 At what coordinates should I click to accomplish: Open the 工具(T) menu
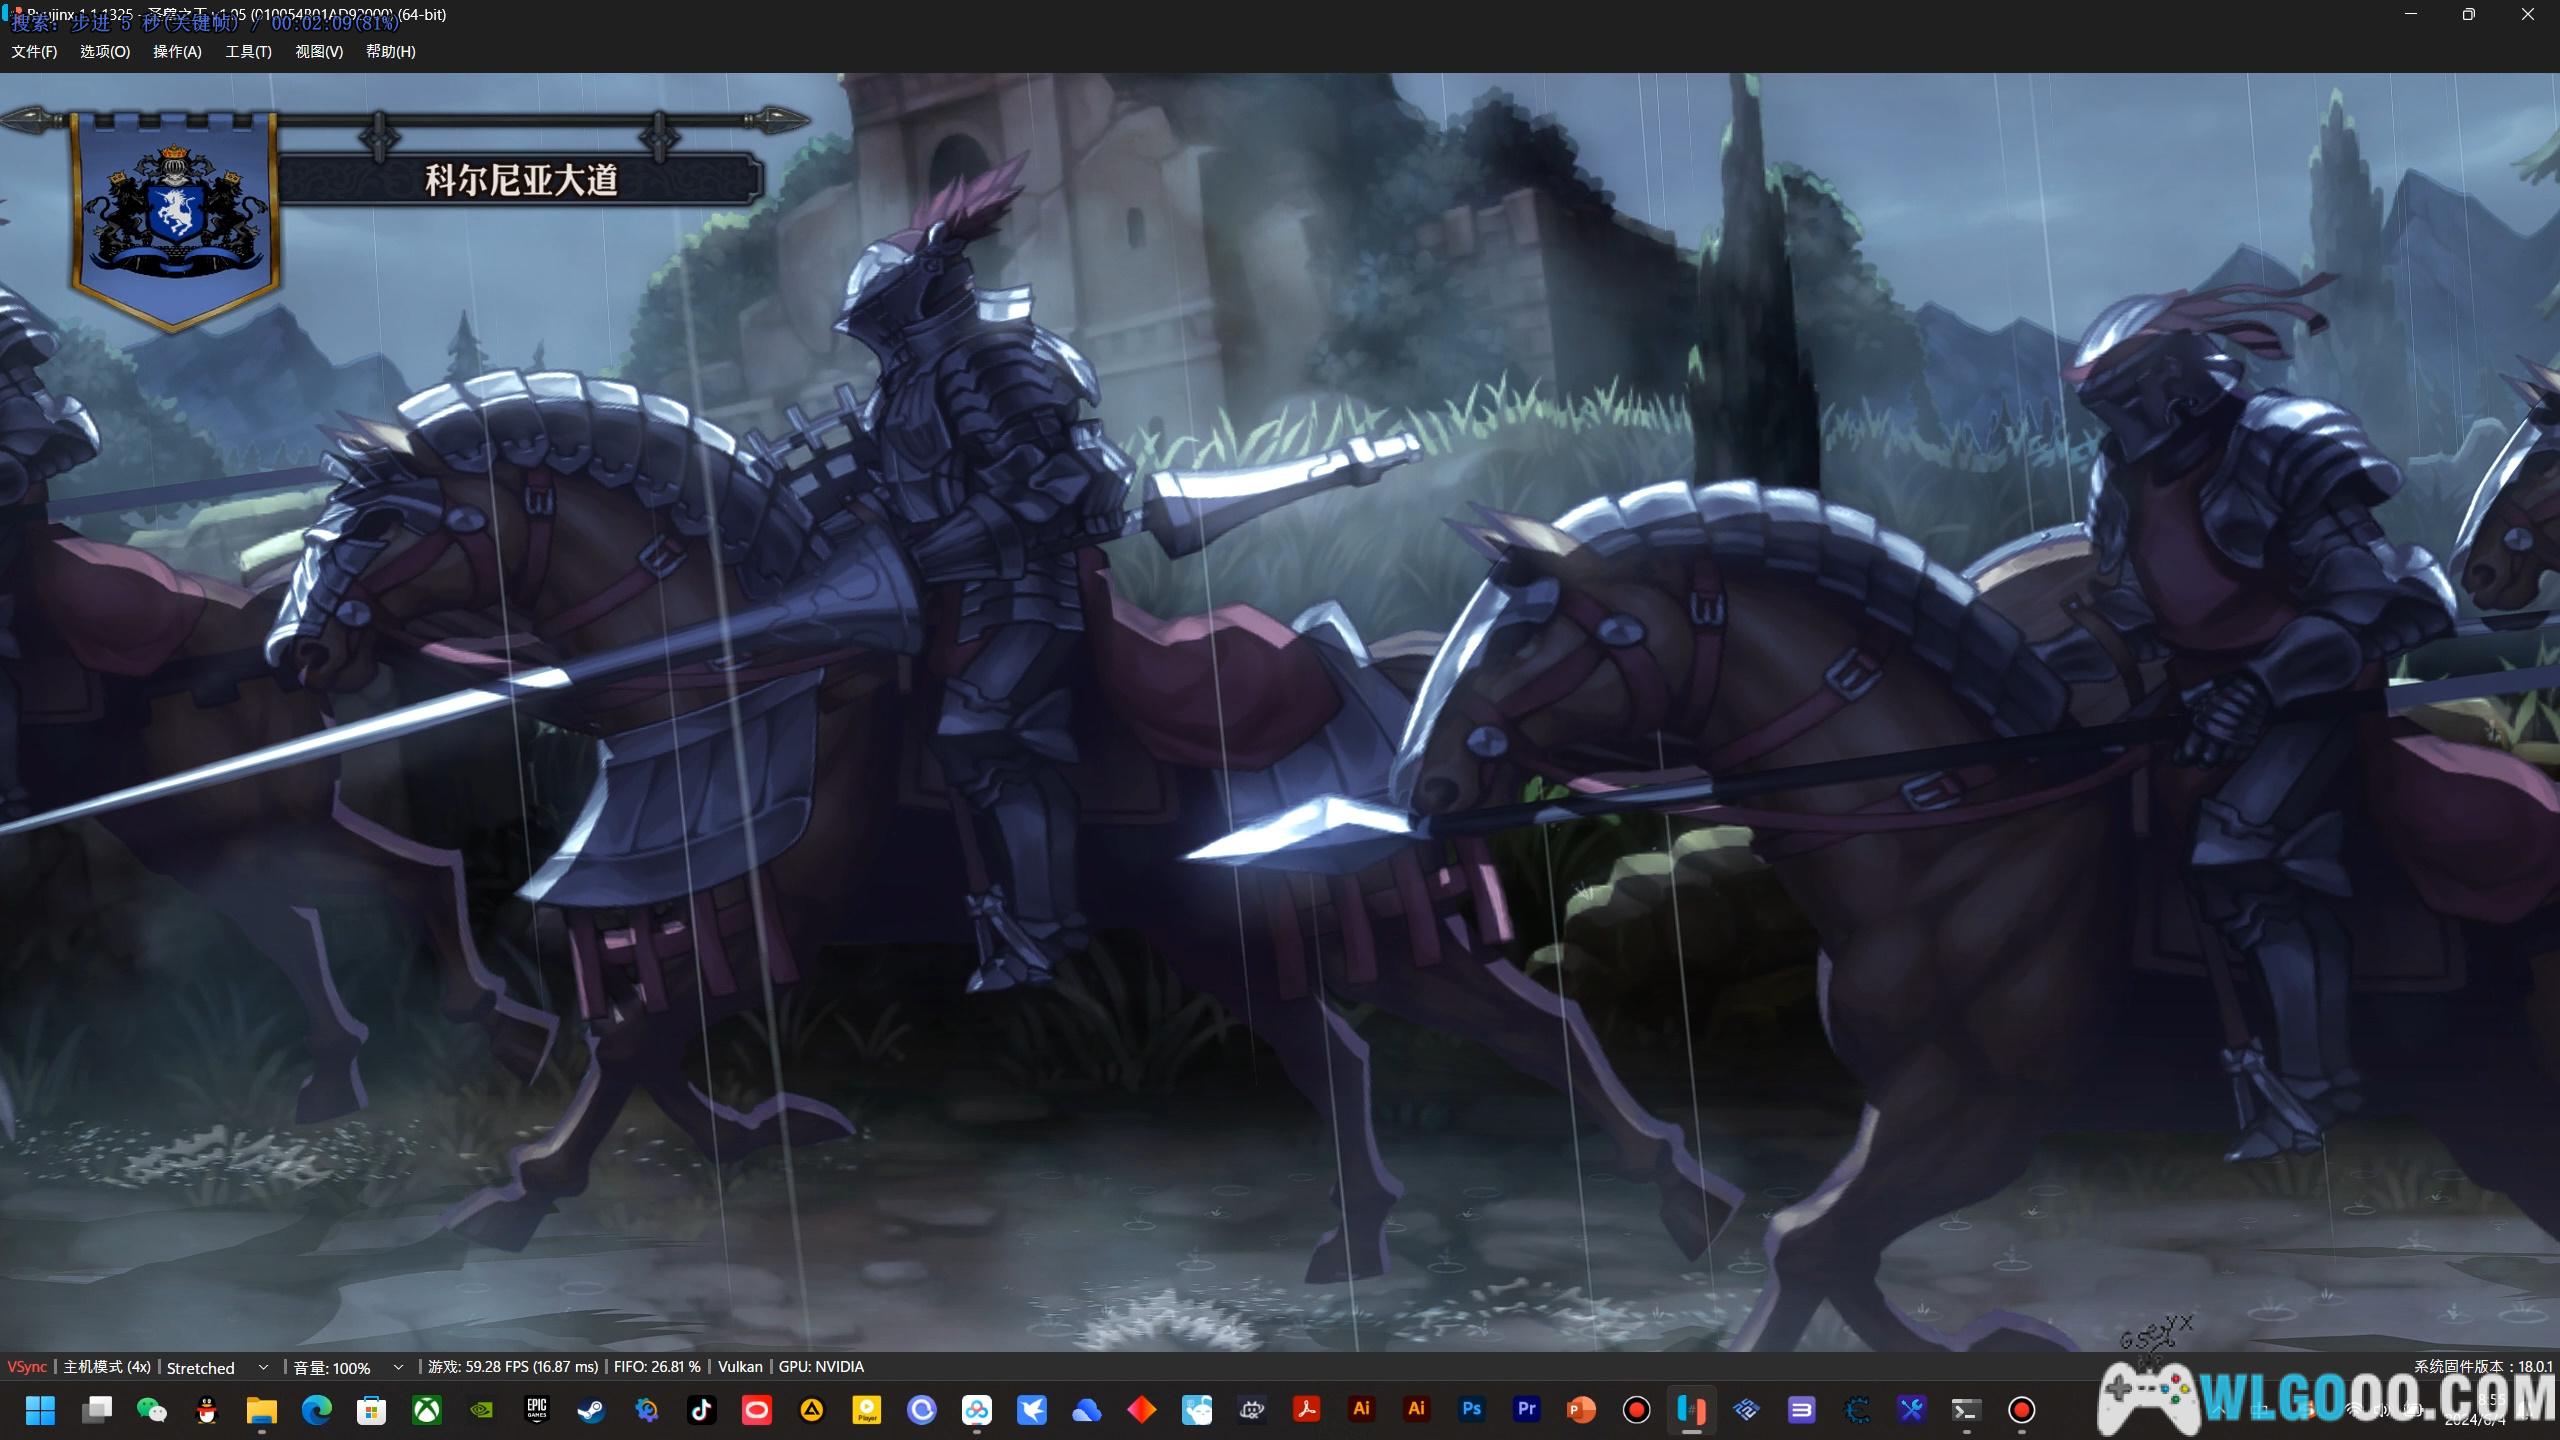(x=248, y=52)
